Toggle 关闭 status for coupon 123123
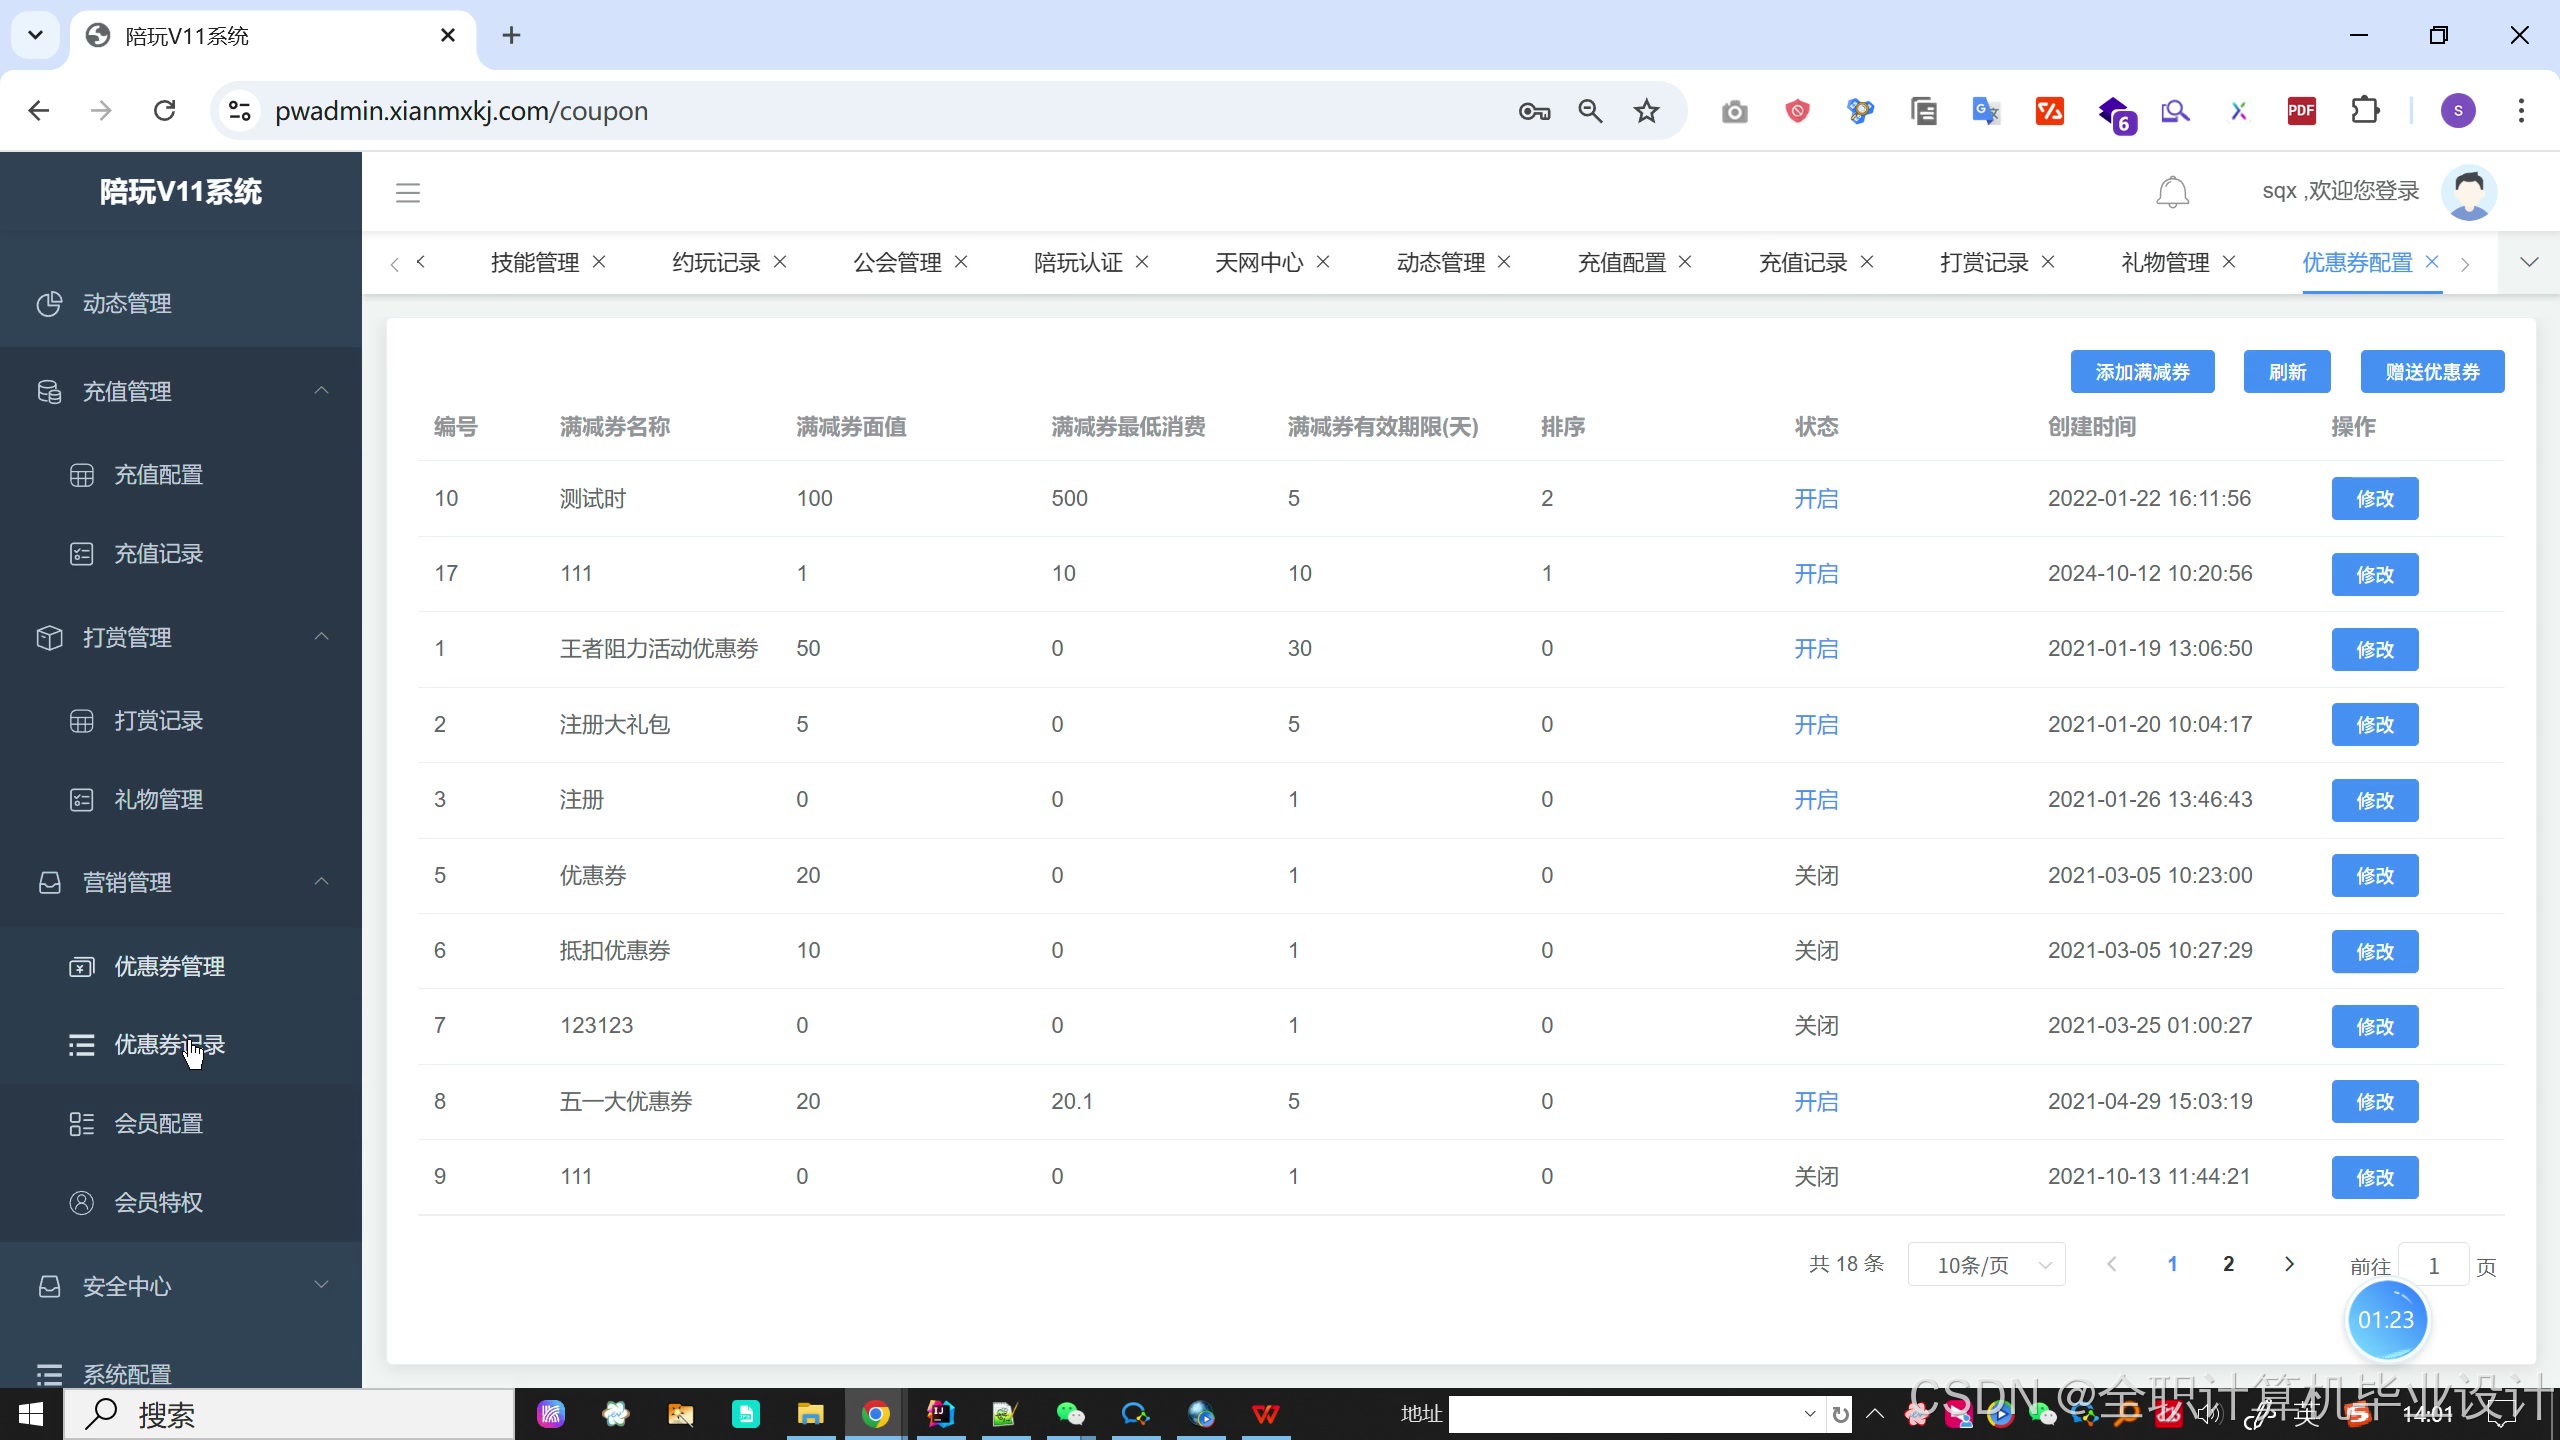Image resolution: width=2560 pixels, height=1440 pixels. 1816,1026
